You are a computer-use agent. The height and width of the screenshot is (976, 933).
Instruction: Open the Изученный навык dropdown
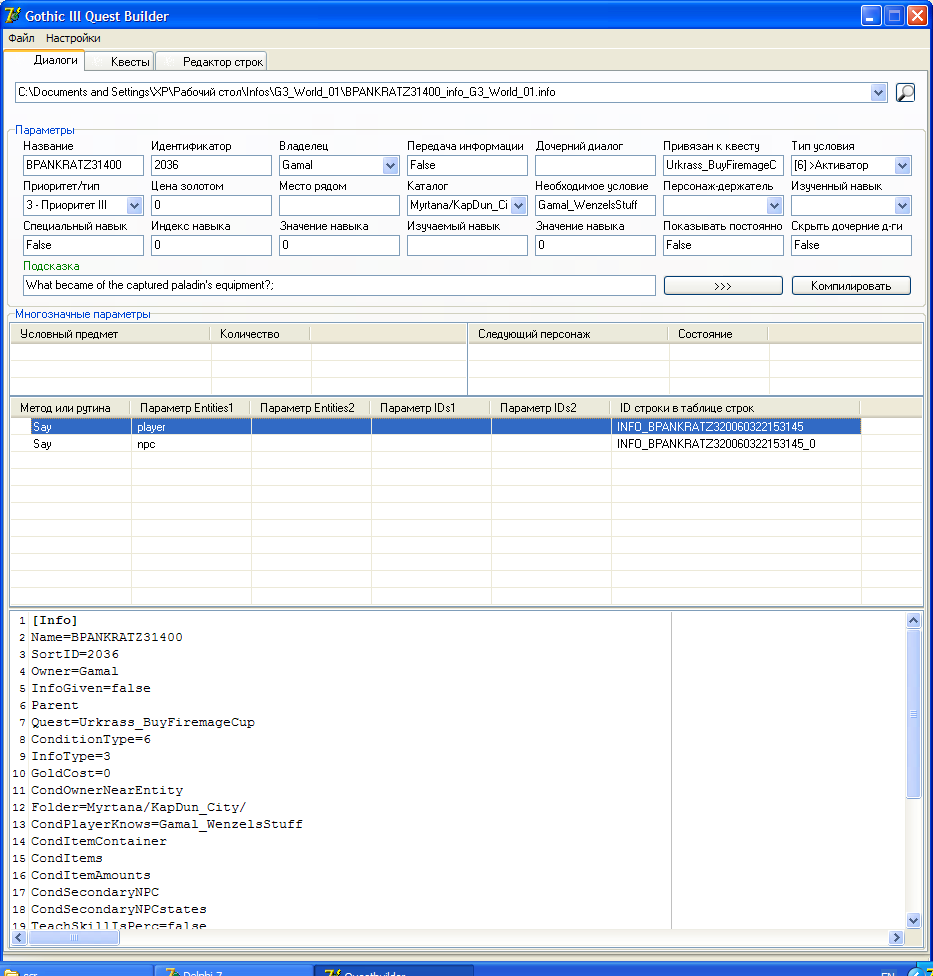902,205
